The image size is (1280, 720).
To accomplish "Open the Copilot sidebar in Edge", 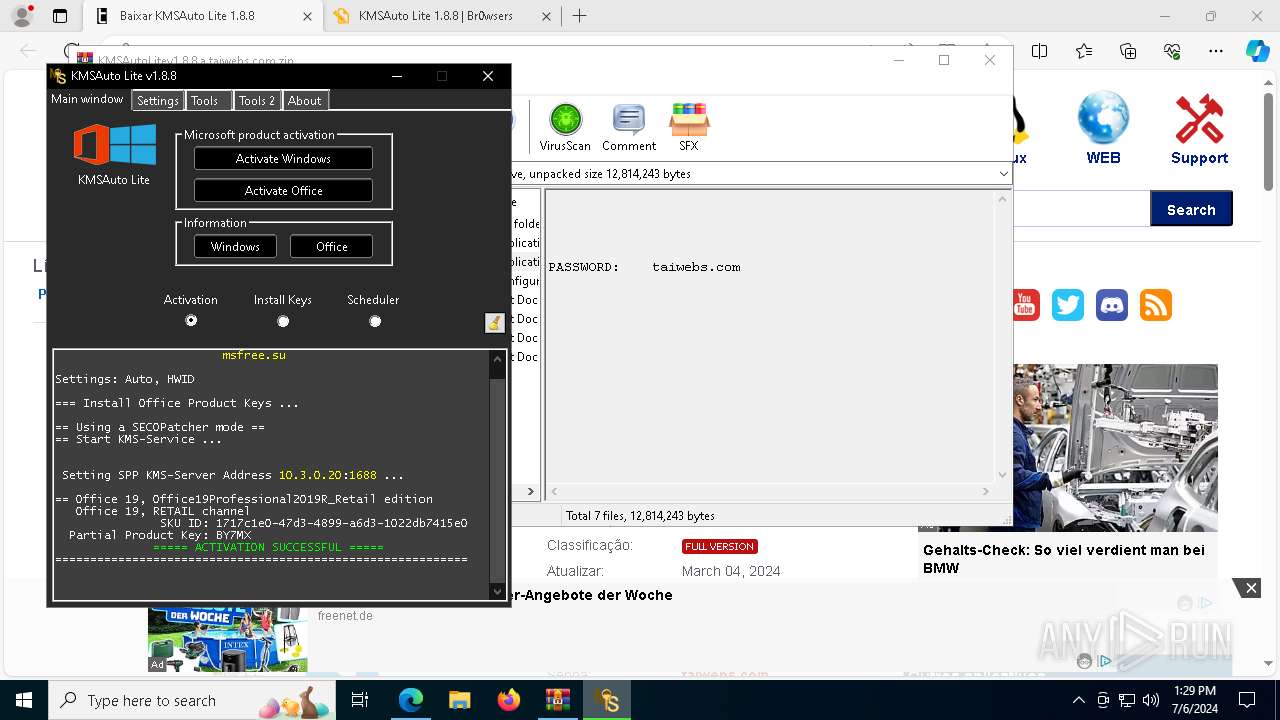I will [x=1257, y=51].
